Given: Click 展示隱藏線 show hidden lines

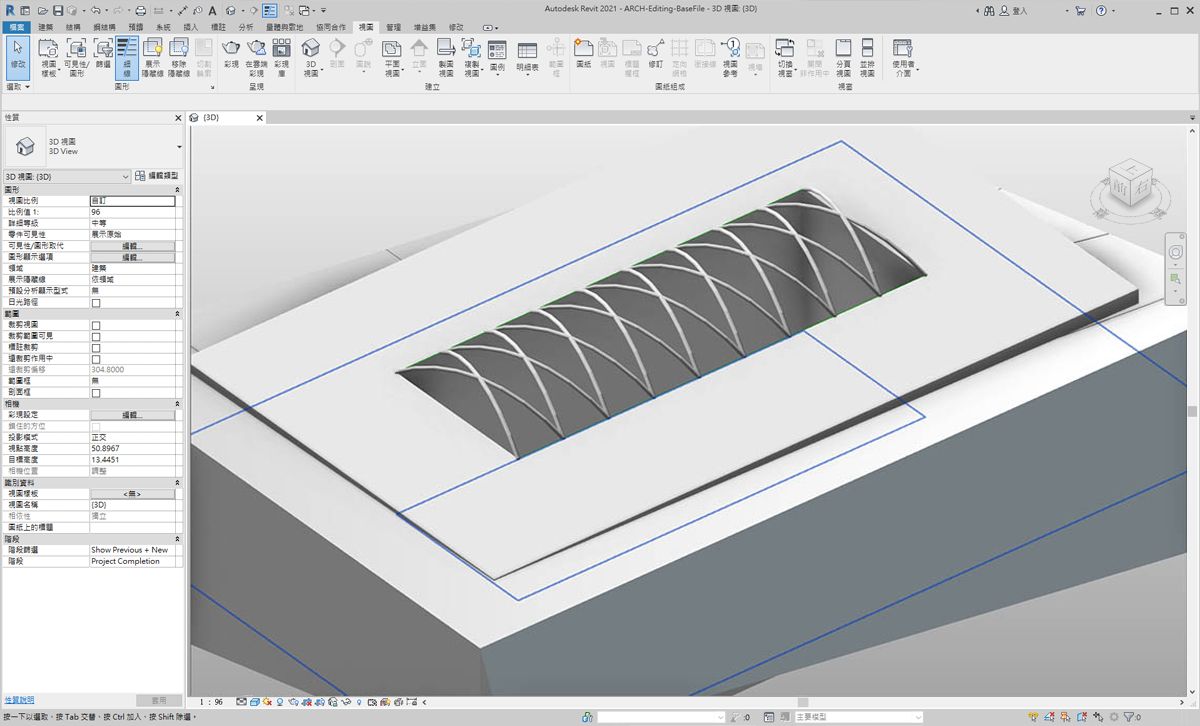Looking at the screenshot, I should (153, 58).
